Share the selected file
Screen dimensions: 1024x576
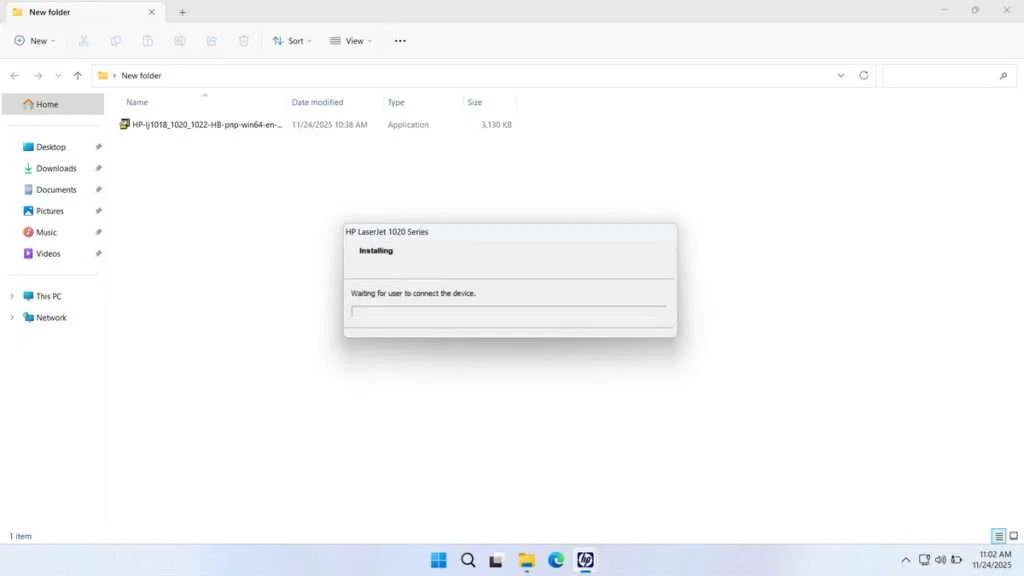tap(211, 40)
